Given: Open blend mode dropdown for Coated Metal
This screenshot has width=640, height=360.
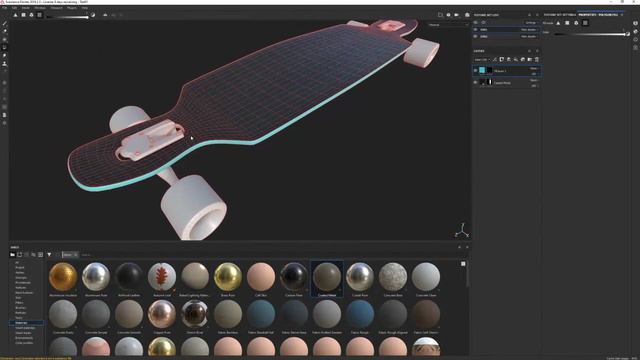Looking at the screenshot, I should tap(534, 80).
